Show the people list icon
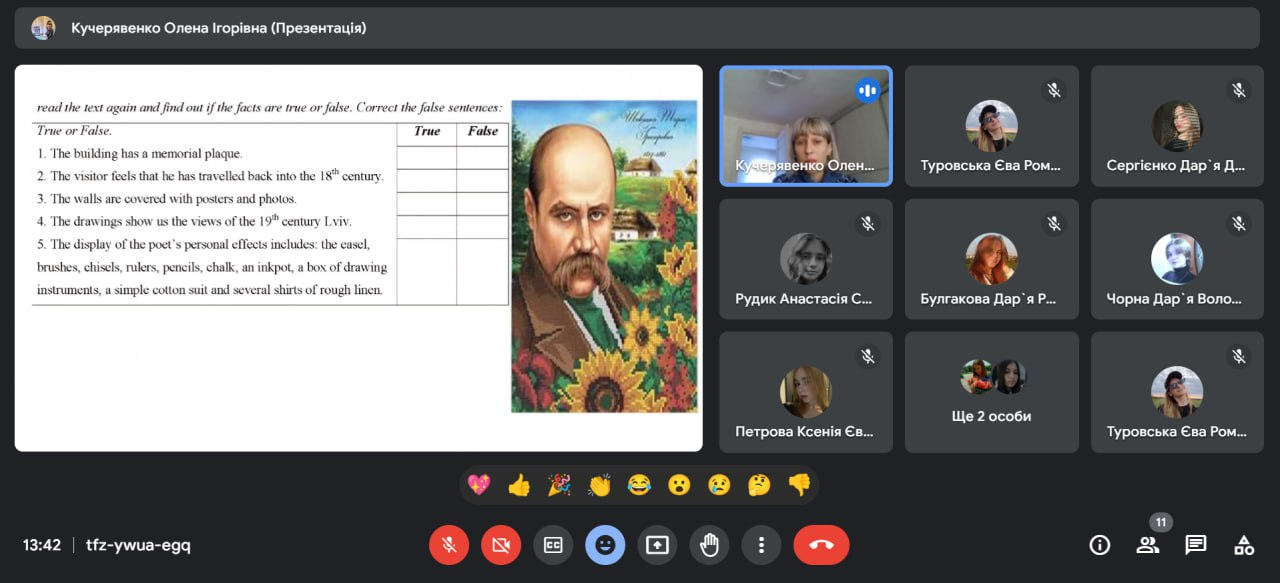Image resolution: width=1280 pixels, height=583 pixels. (x=1148, y=545)
